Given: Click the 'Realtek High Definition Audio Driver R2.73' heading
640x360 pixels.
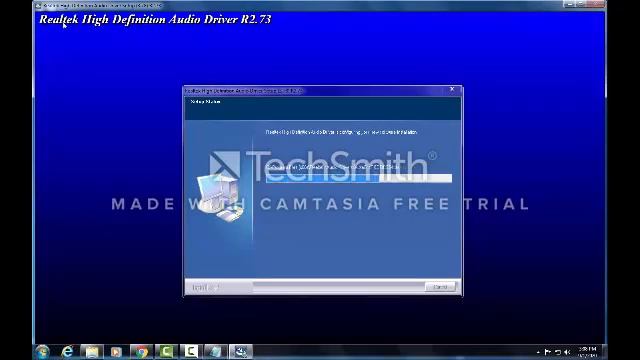Looking at the screenshot, I should pyautogui.click(x=155, y=19).
